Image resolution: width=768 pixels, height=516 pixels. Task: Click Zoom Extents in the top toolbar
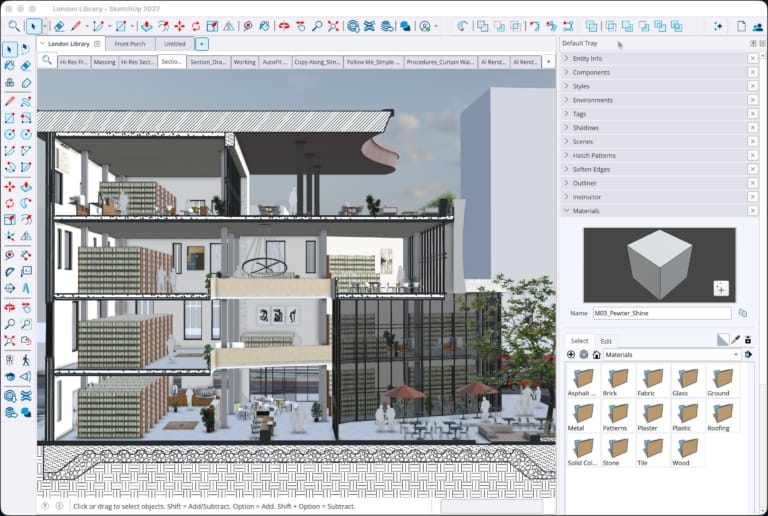[334, 26]
